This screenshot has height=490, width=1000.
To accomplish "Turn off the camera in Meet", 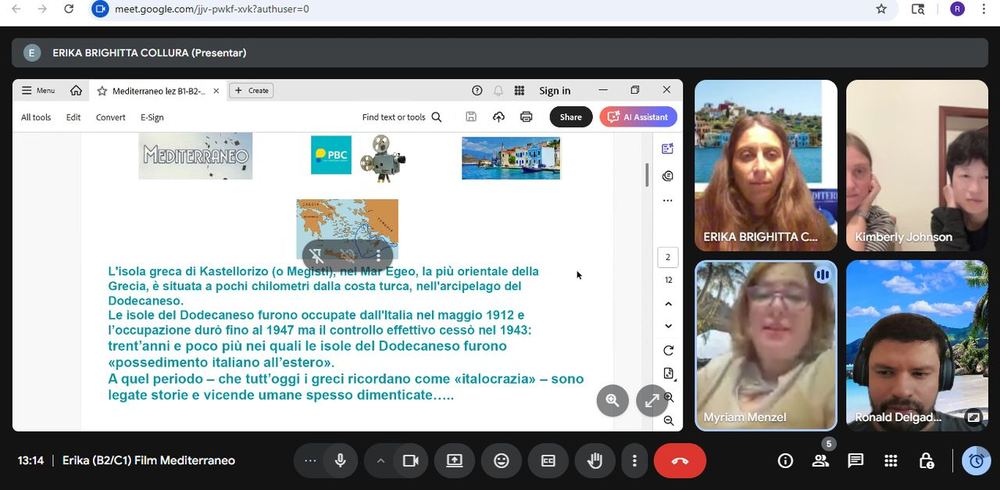I will [x=411, y=461].
